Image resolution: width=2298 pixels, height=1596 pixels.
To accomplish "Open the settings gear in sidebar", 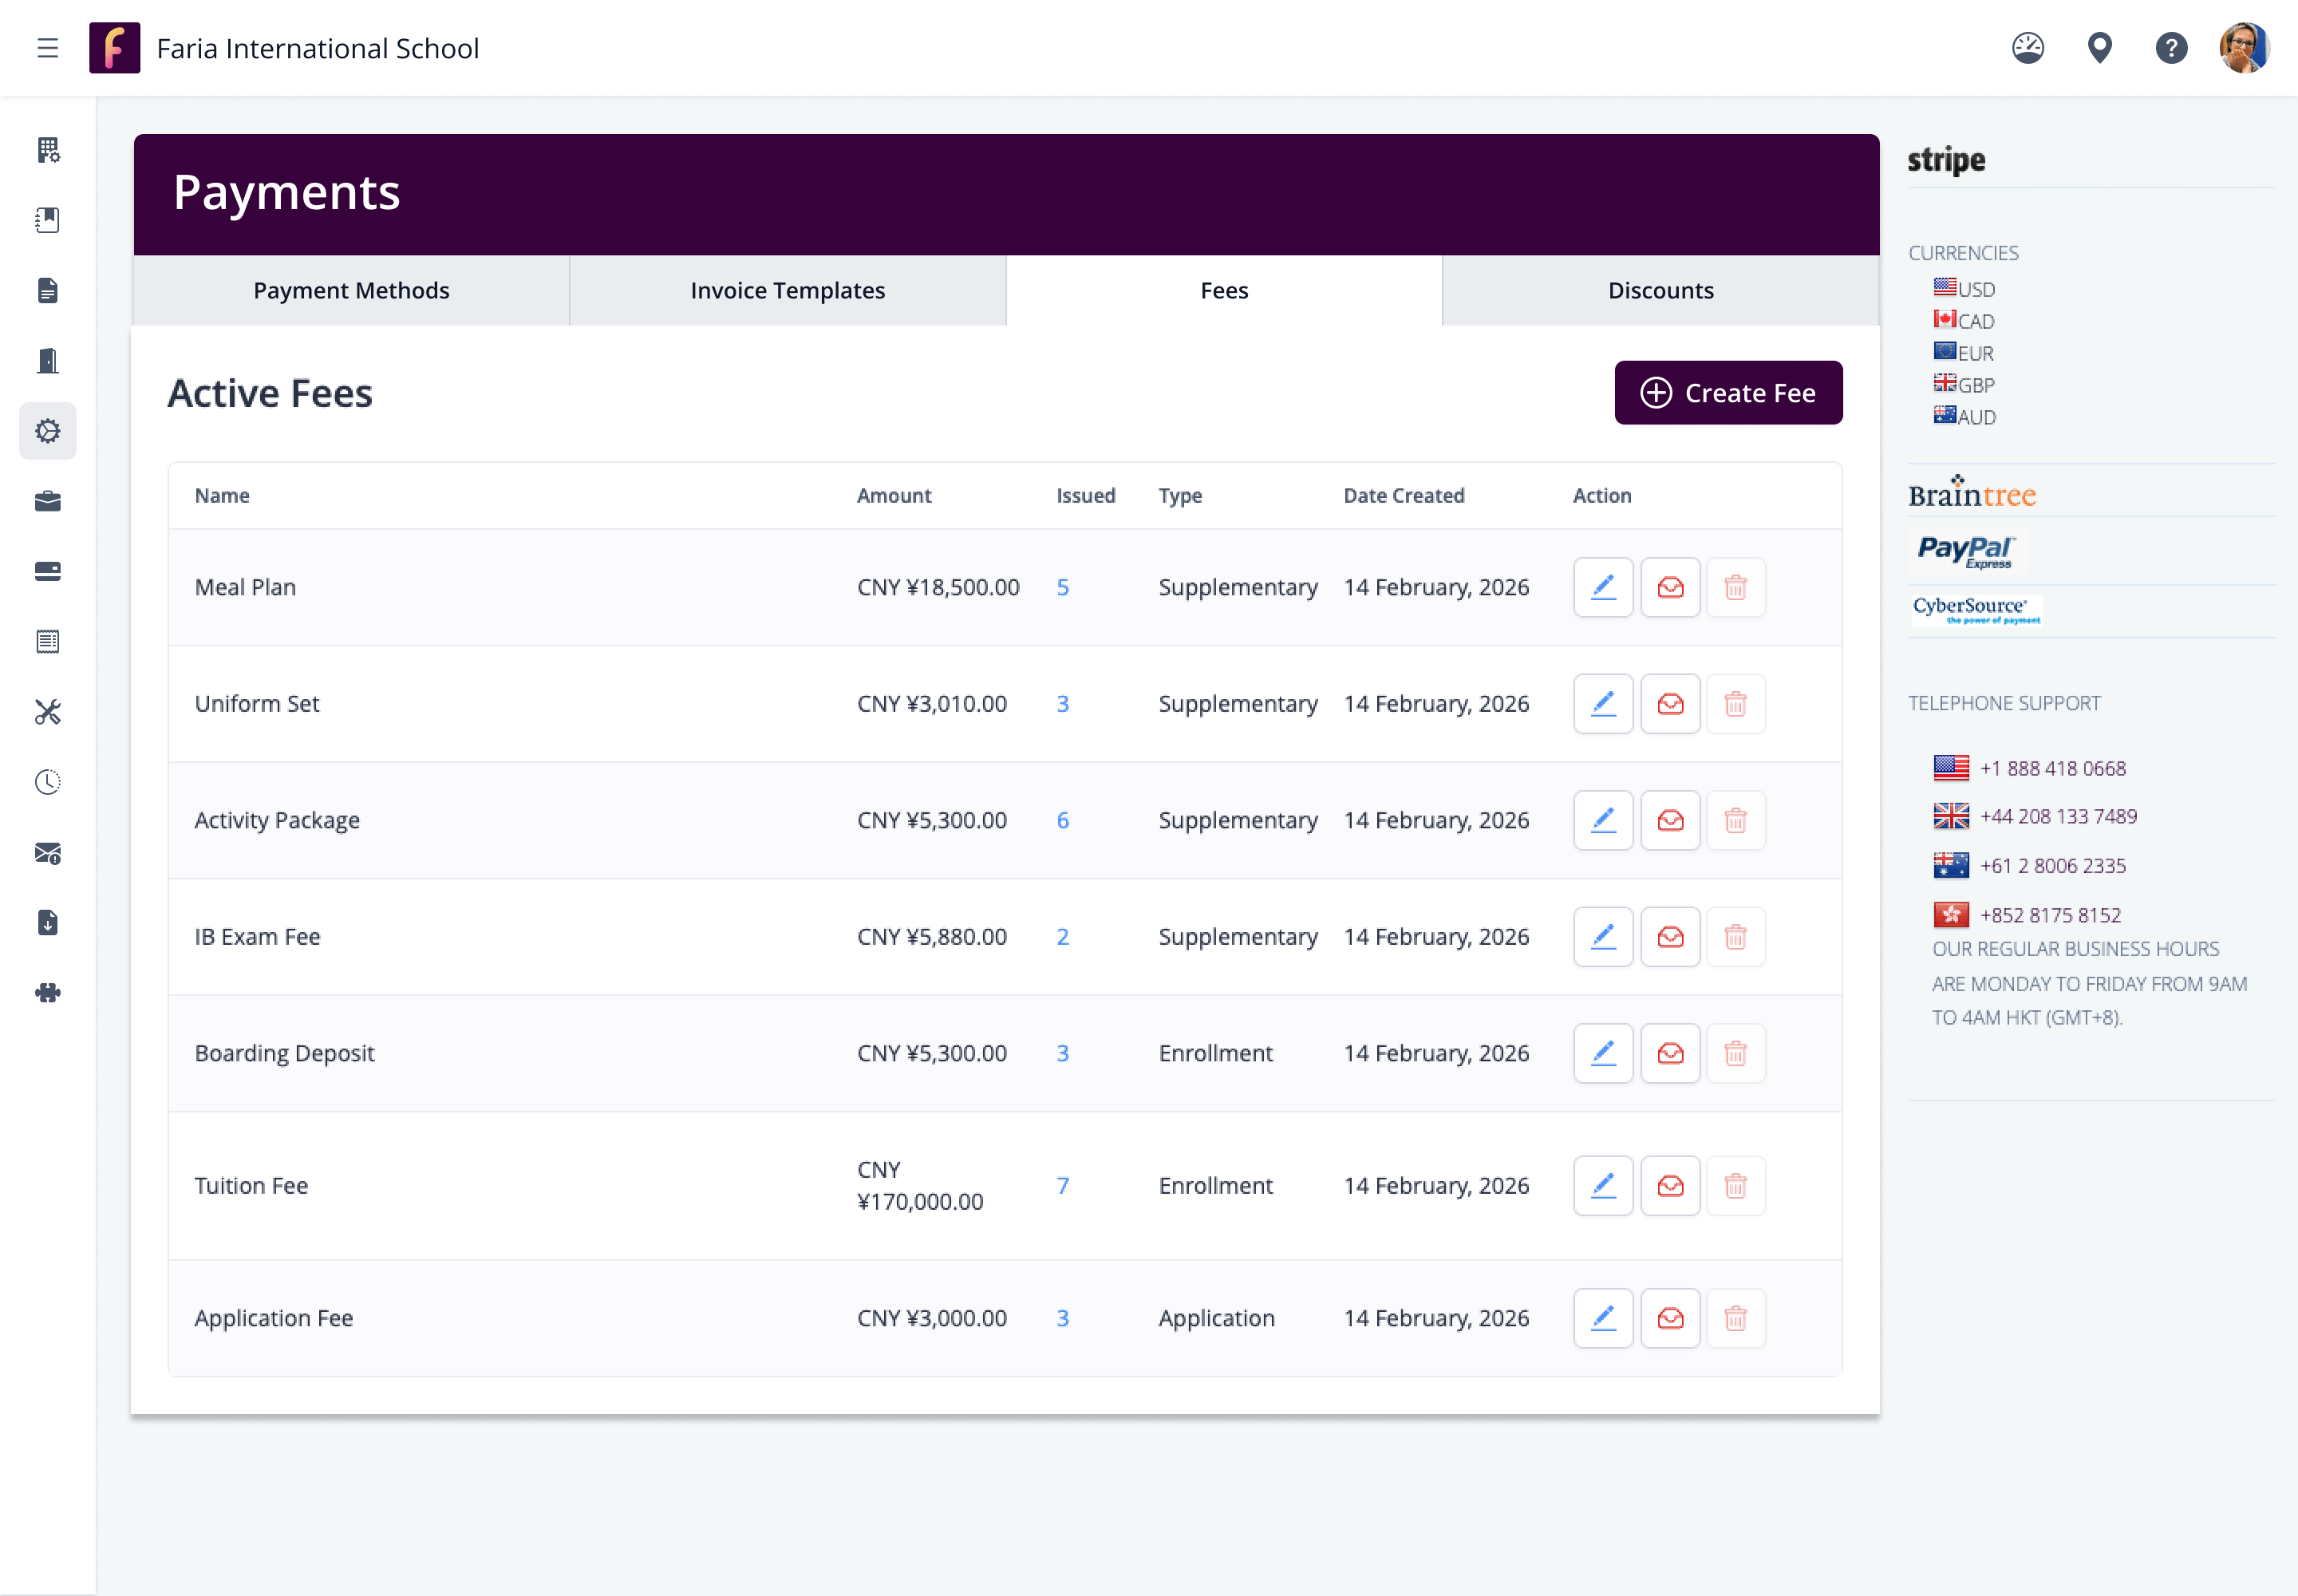I will [x=47, y=431].
